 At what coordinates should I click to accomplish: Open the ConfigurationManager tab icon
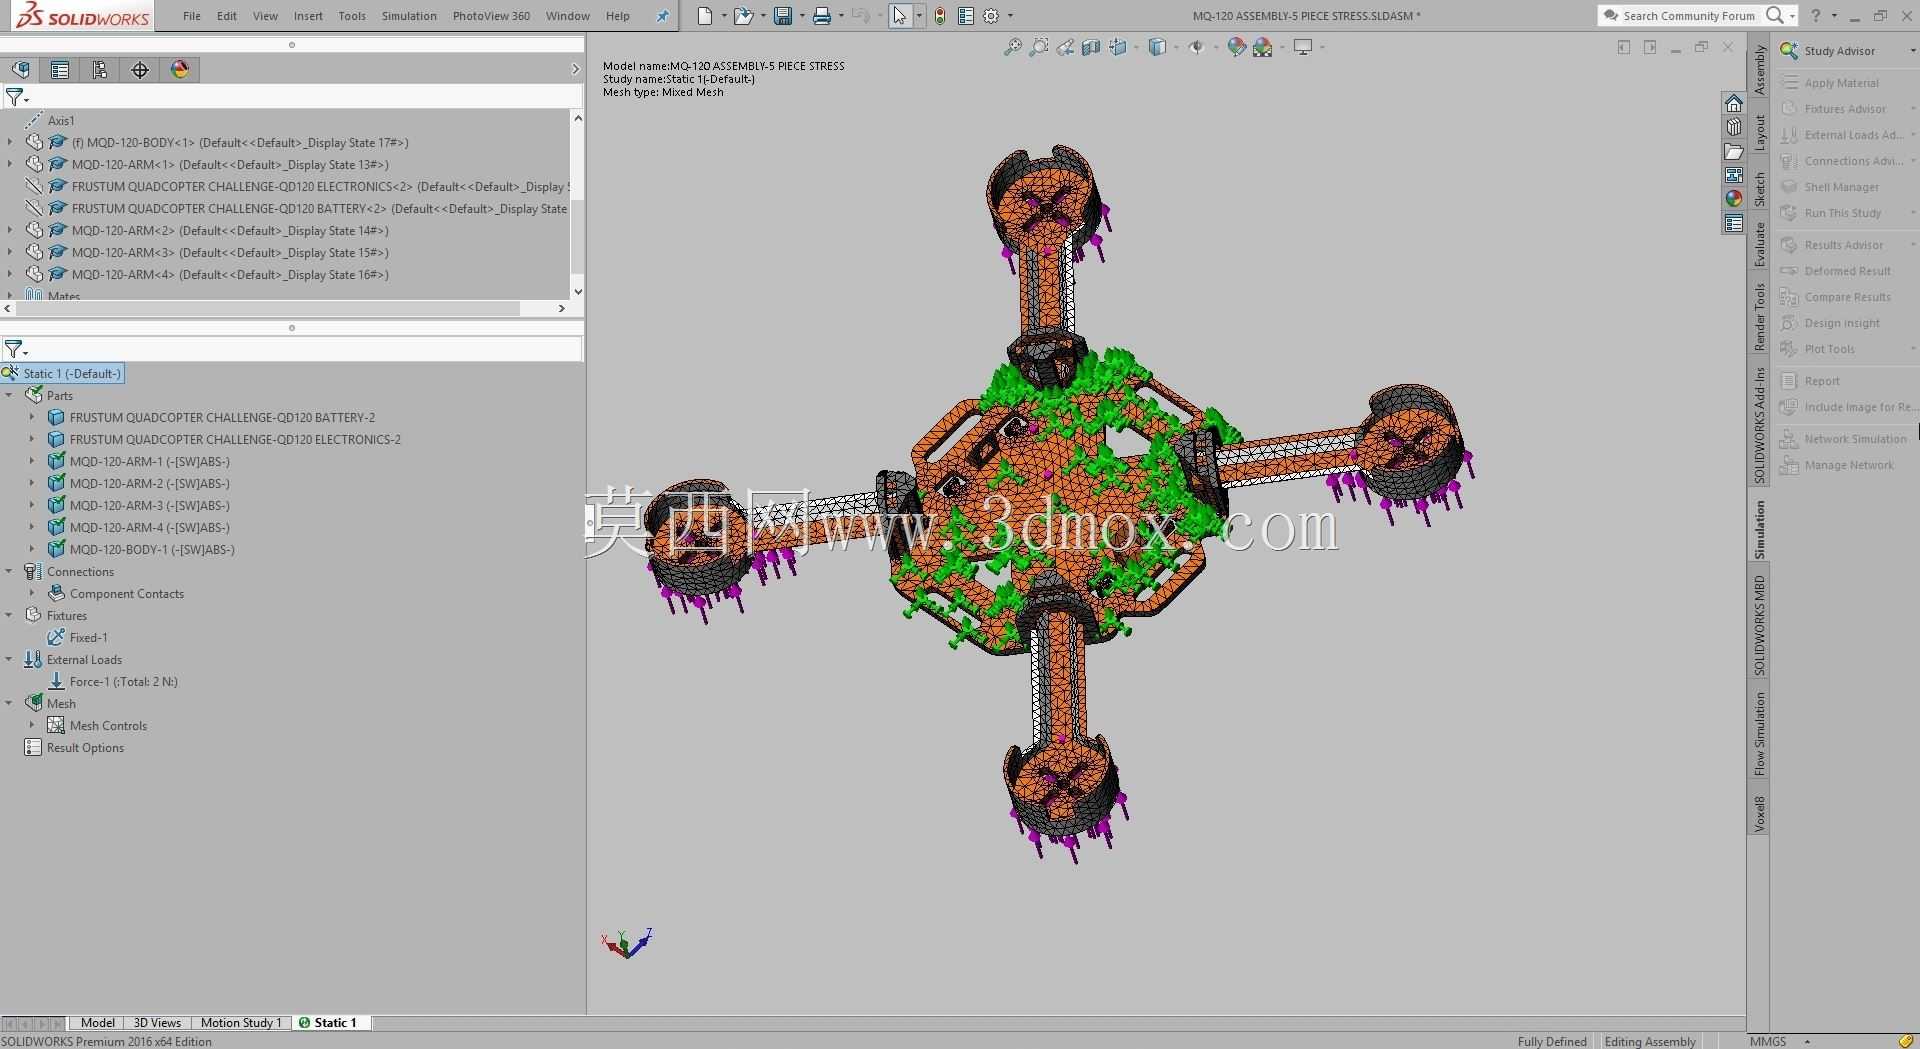click(100, 69)
